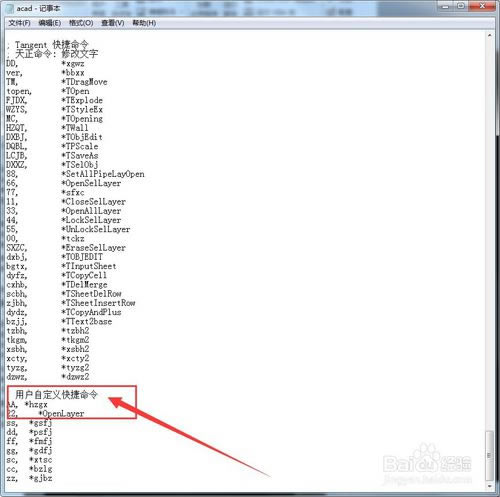The height and width of the screenshot is (497, 500).
Task: Click the '*SetAllPipeLayOpen' text
Action: (x=103, y=174)
